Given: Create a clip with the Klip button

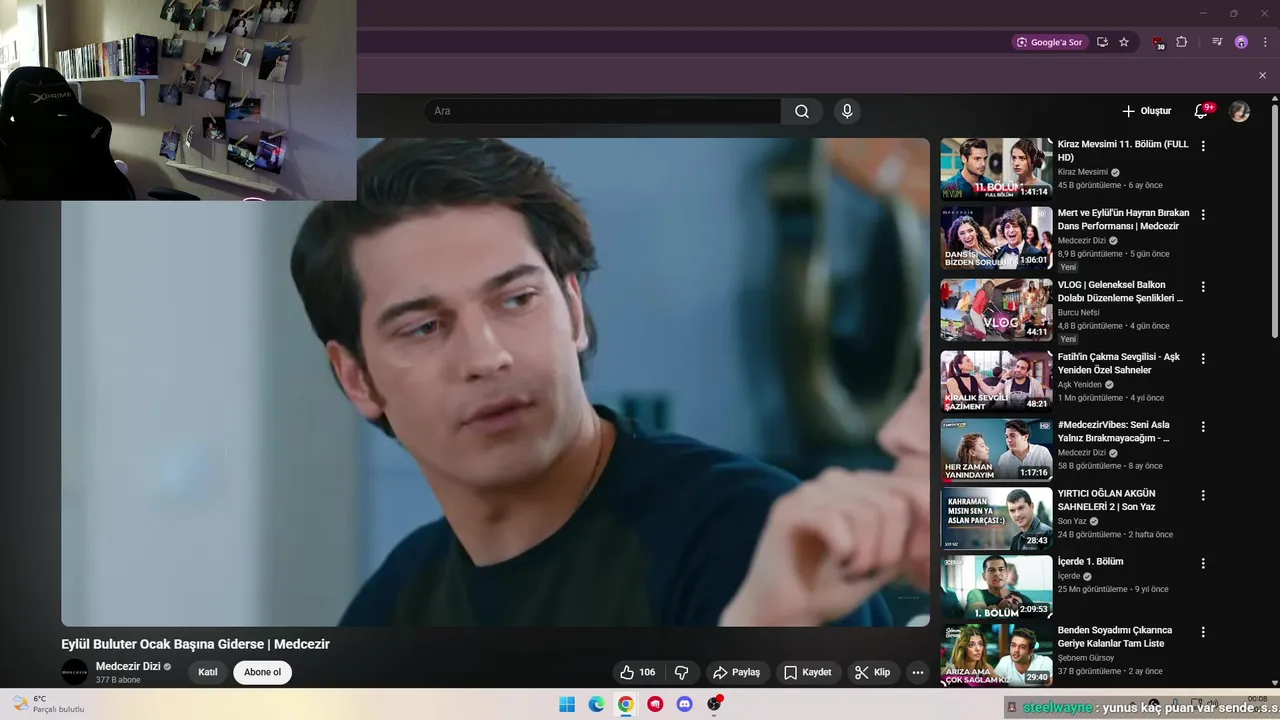Looking at the screenshot, I should point(872,672).
